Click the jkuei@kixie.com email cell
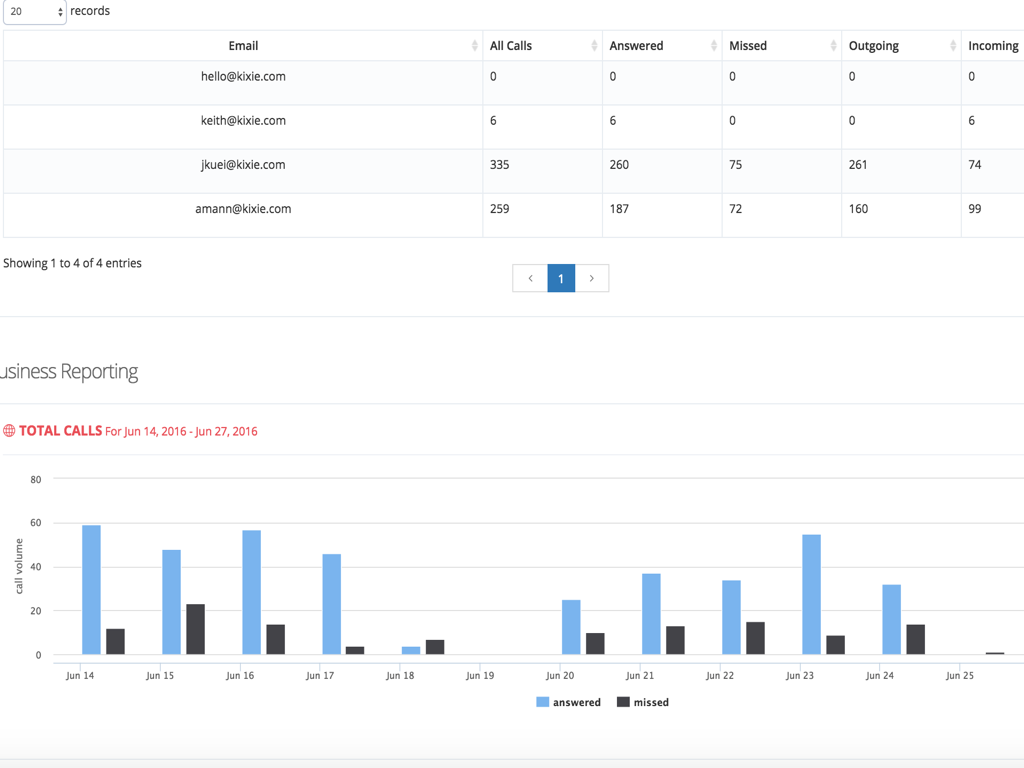 click(243, 165)
